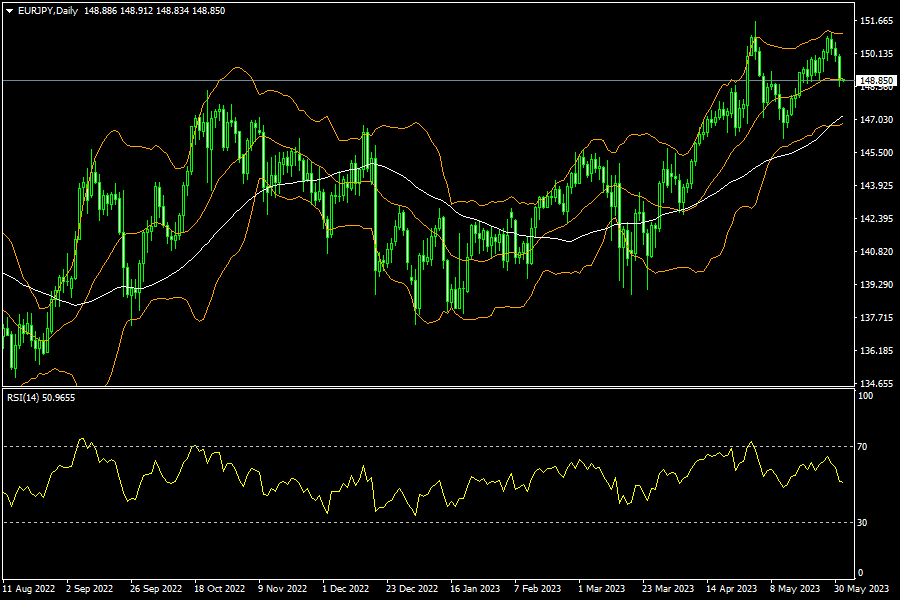The height and width of the screenshot is (600, 900).
Task: Select the 7 Feb 2023 date label
Action: click(x=537, y=589)
